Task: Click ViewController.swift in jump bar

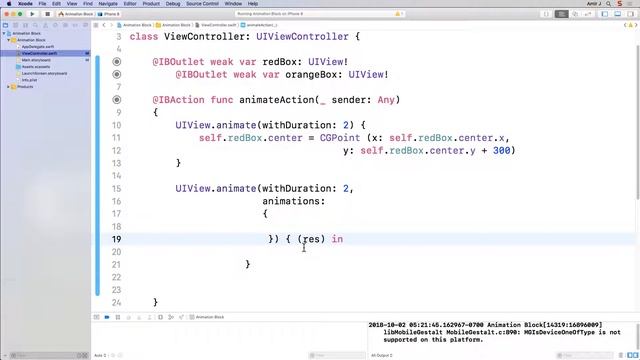Action: [216, 25]
